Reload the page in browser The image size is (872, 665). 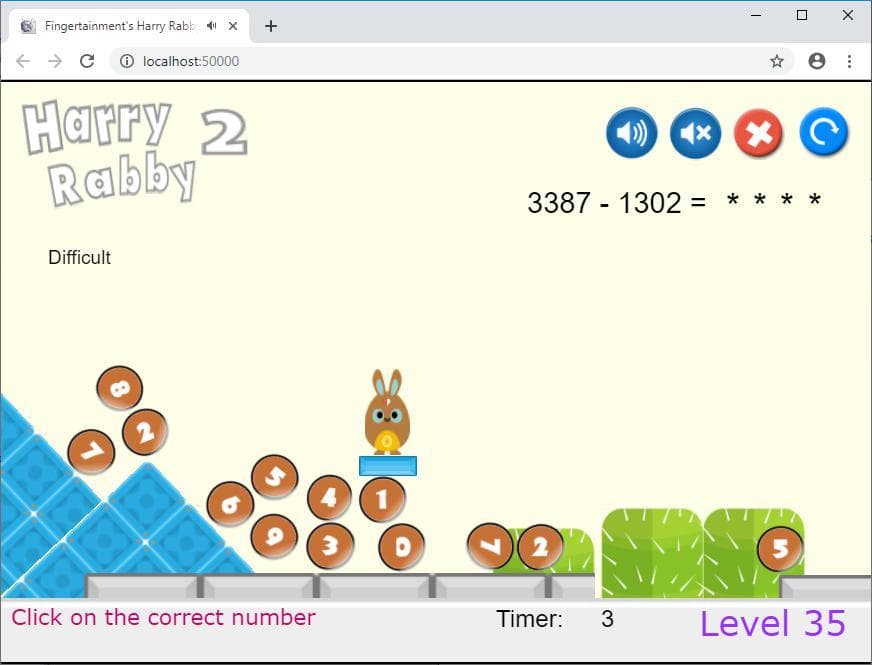(x=87, y=61)
